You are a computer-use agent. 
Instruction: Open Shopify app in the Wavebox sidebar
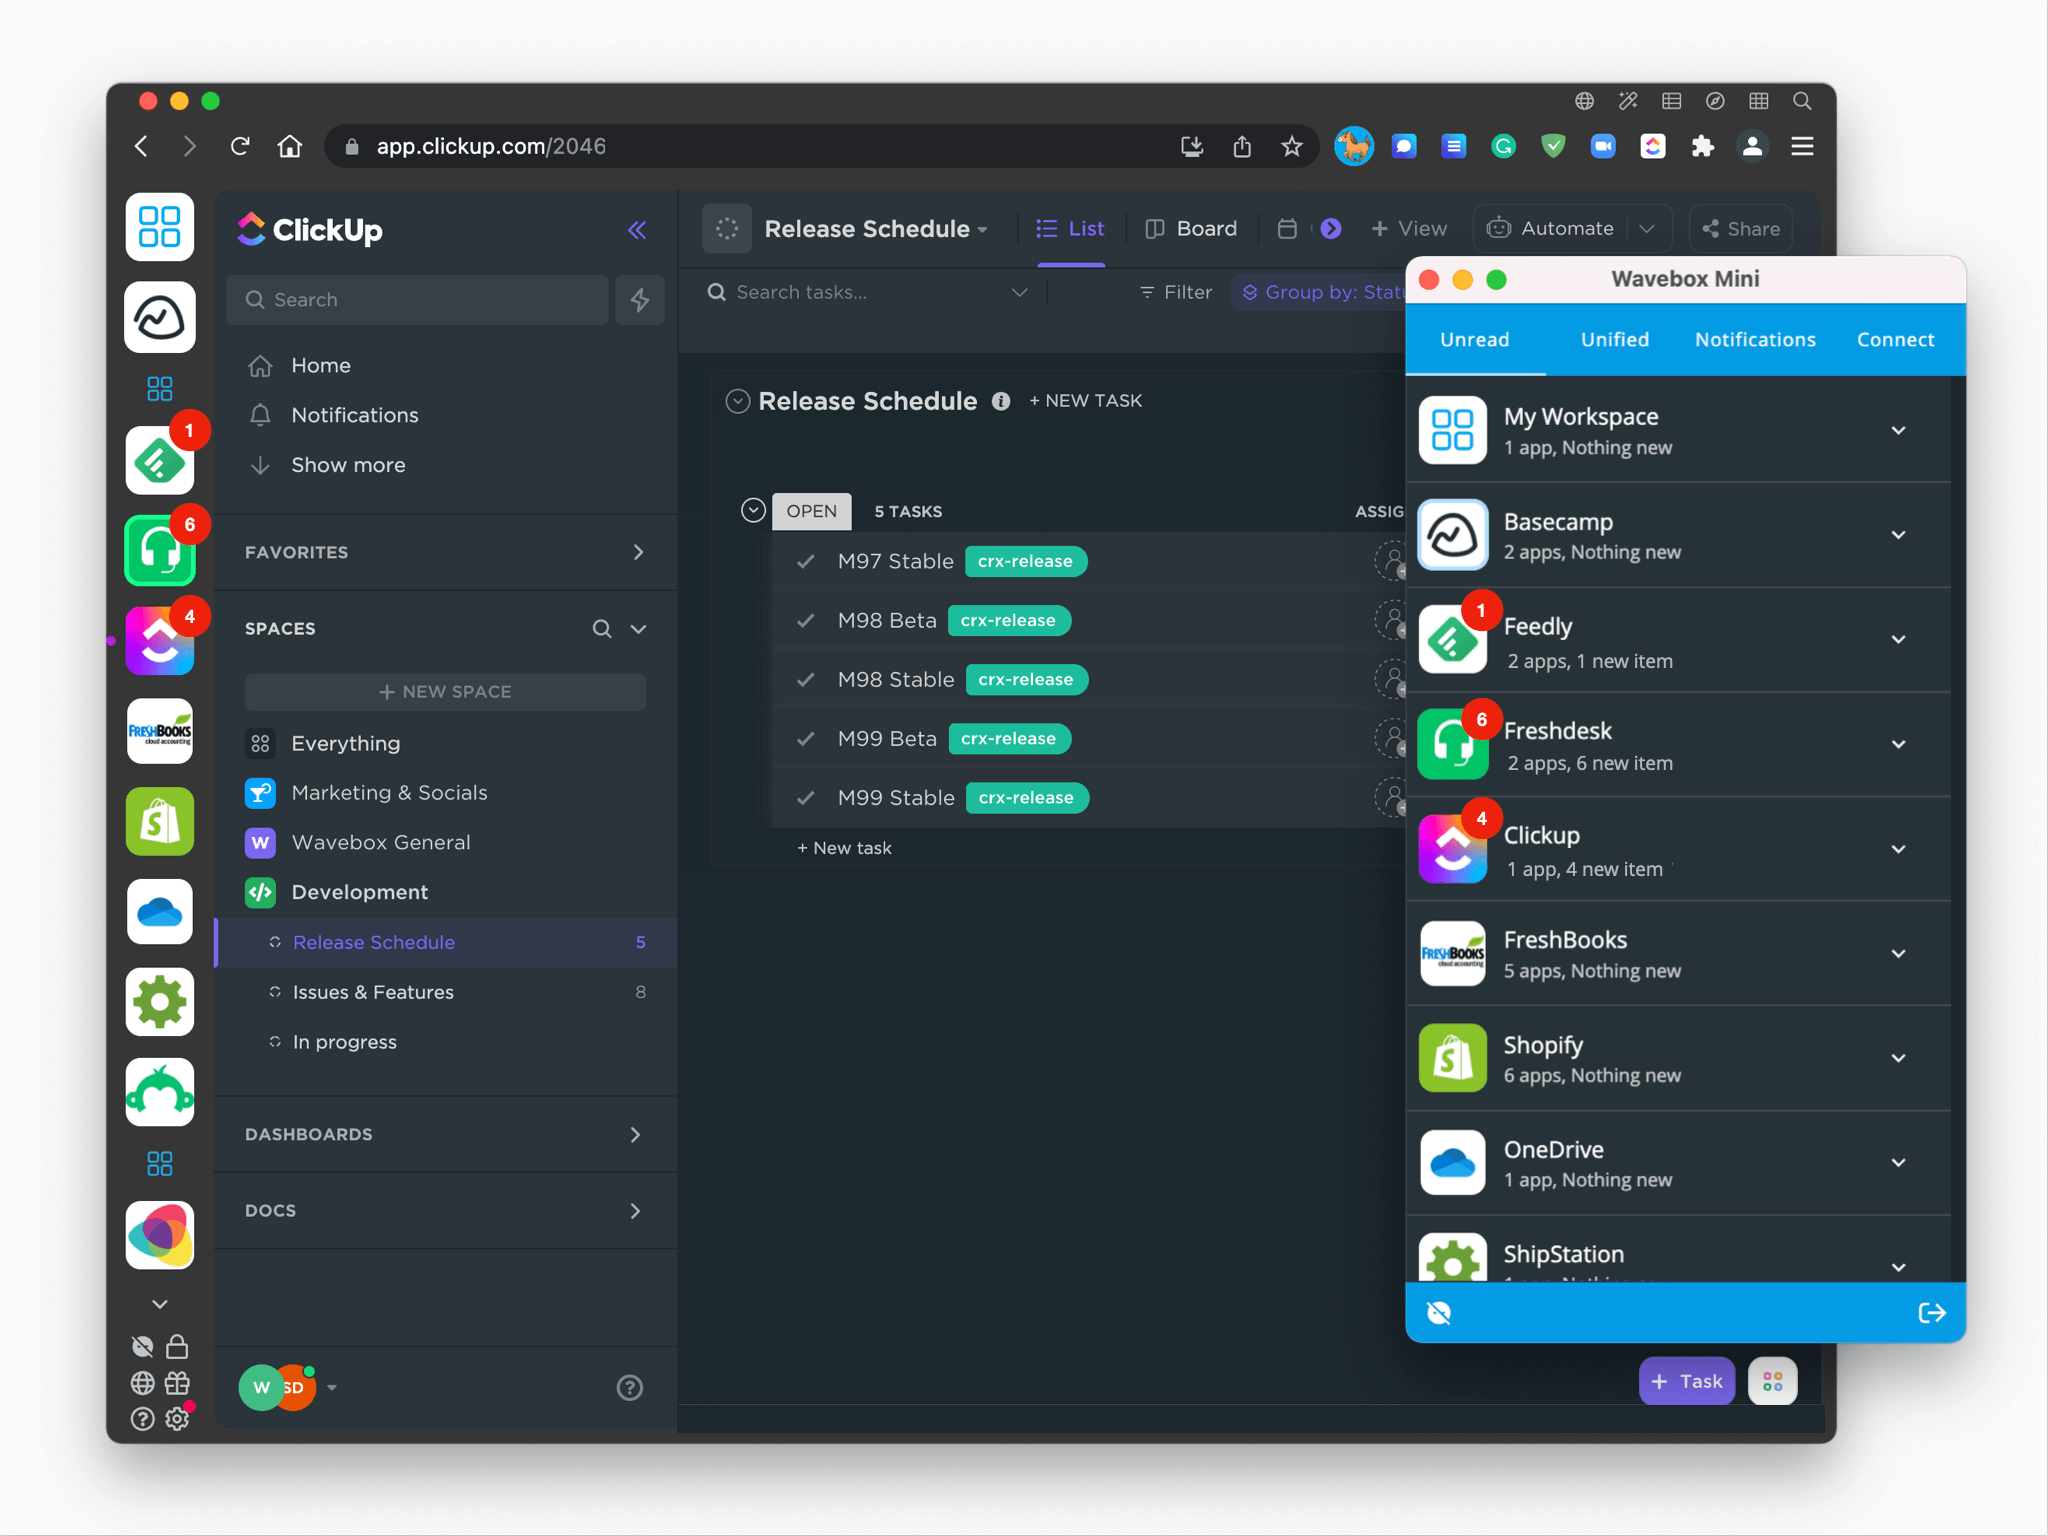[160, 821]
